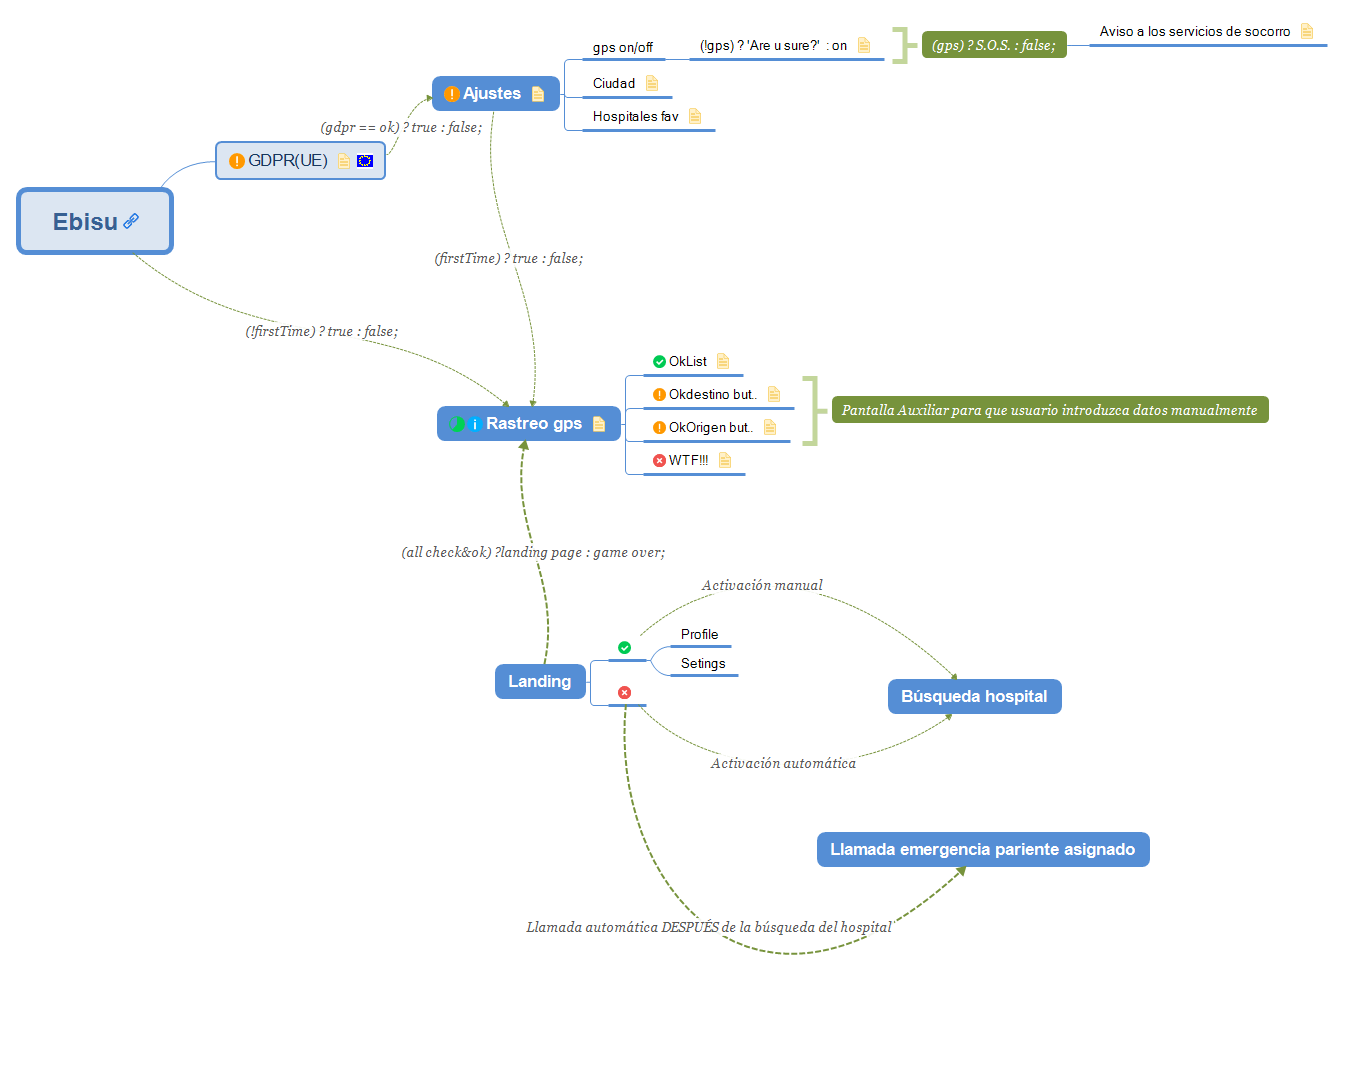Click the red cross marker on the Landing branch
Viewport: 1345px width, 1084px height.
625,693
